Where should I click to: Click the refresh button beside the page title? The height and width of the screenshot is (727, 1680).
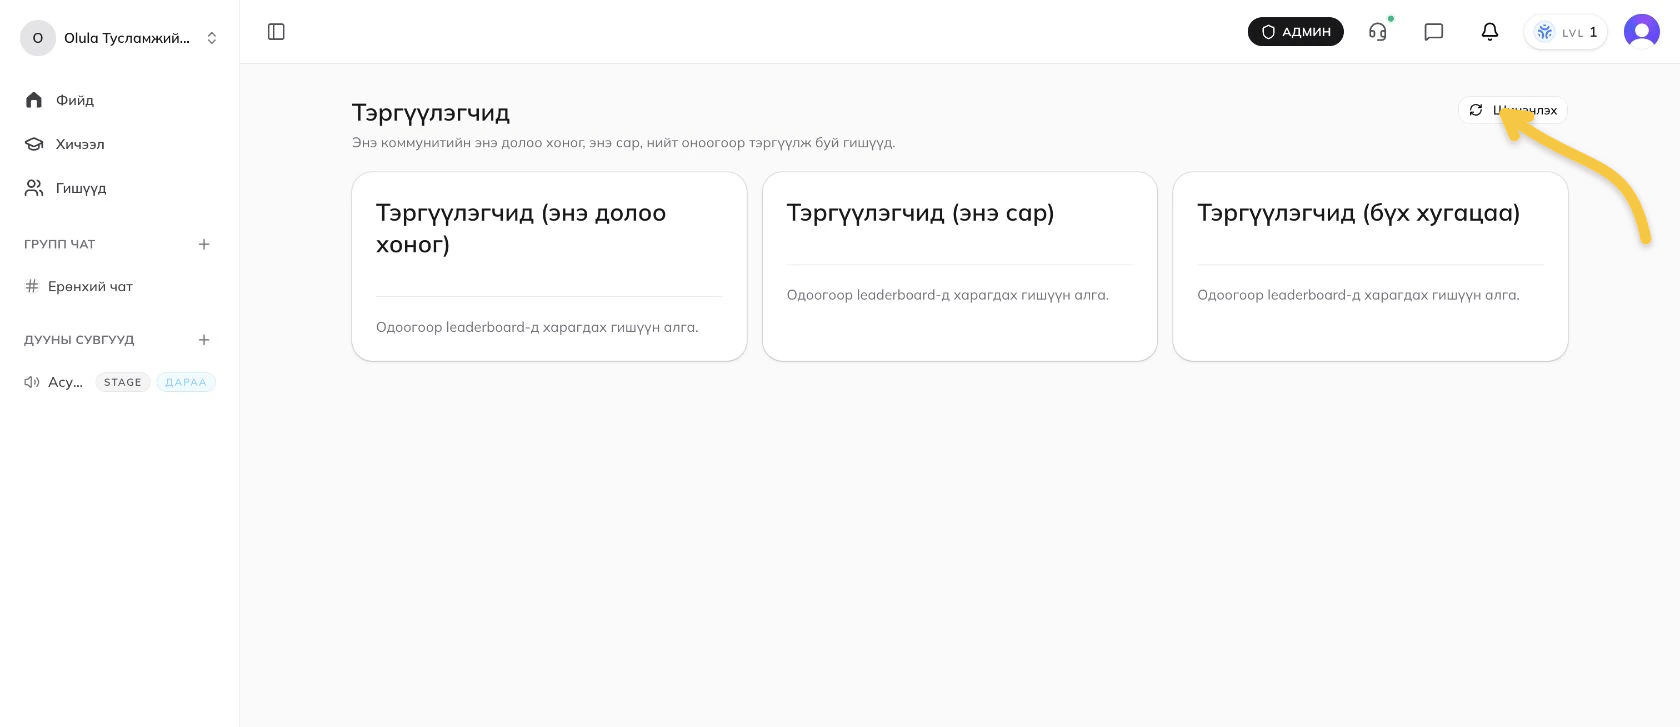[1512, 110]
